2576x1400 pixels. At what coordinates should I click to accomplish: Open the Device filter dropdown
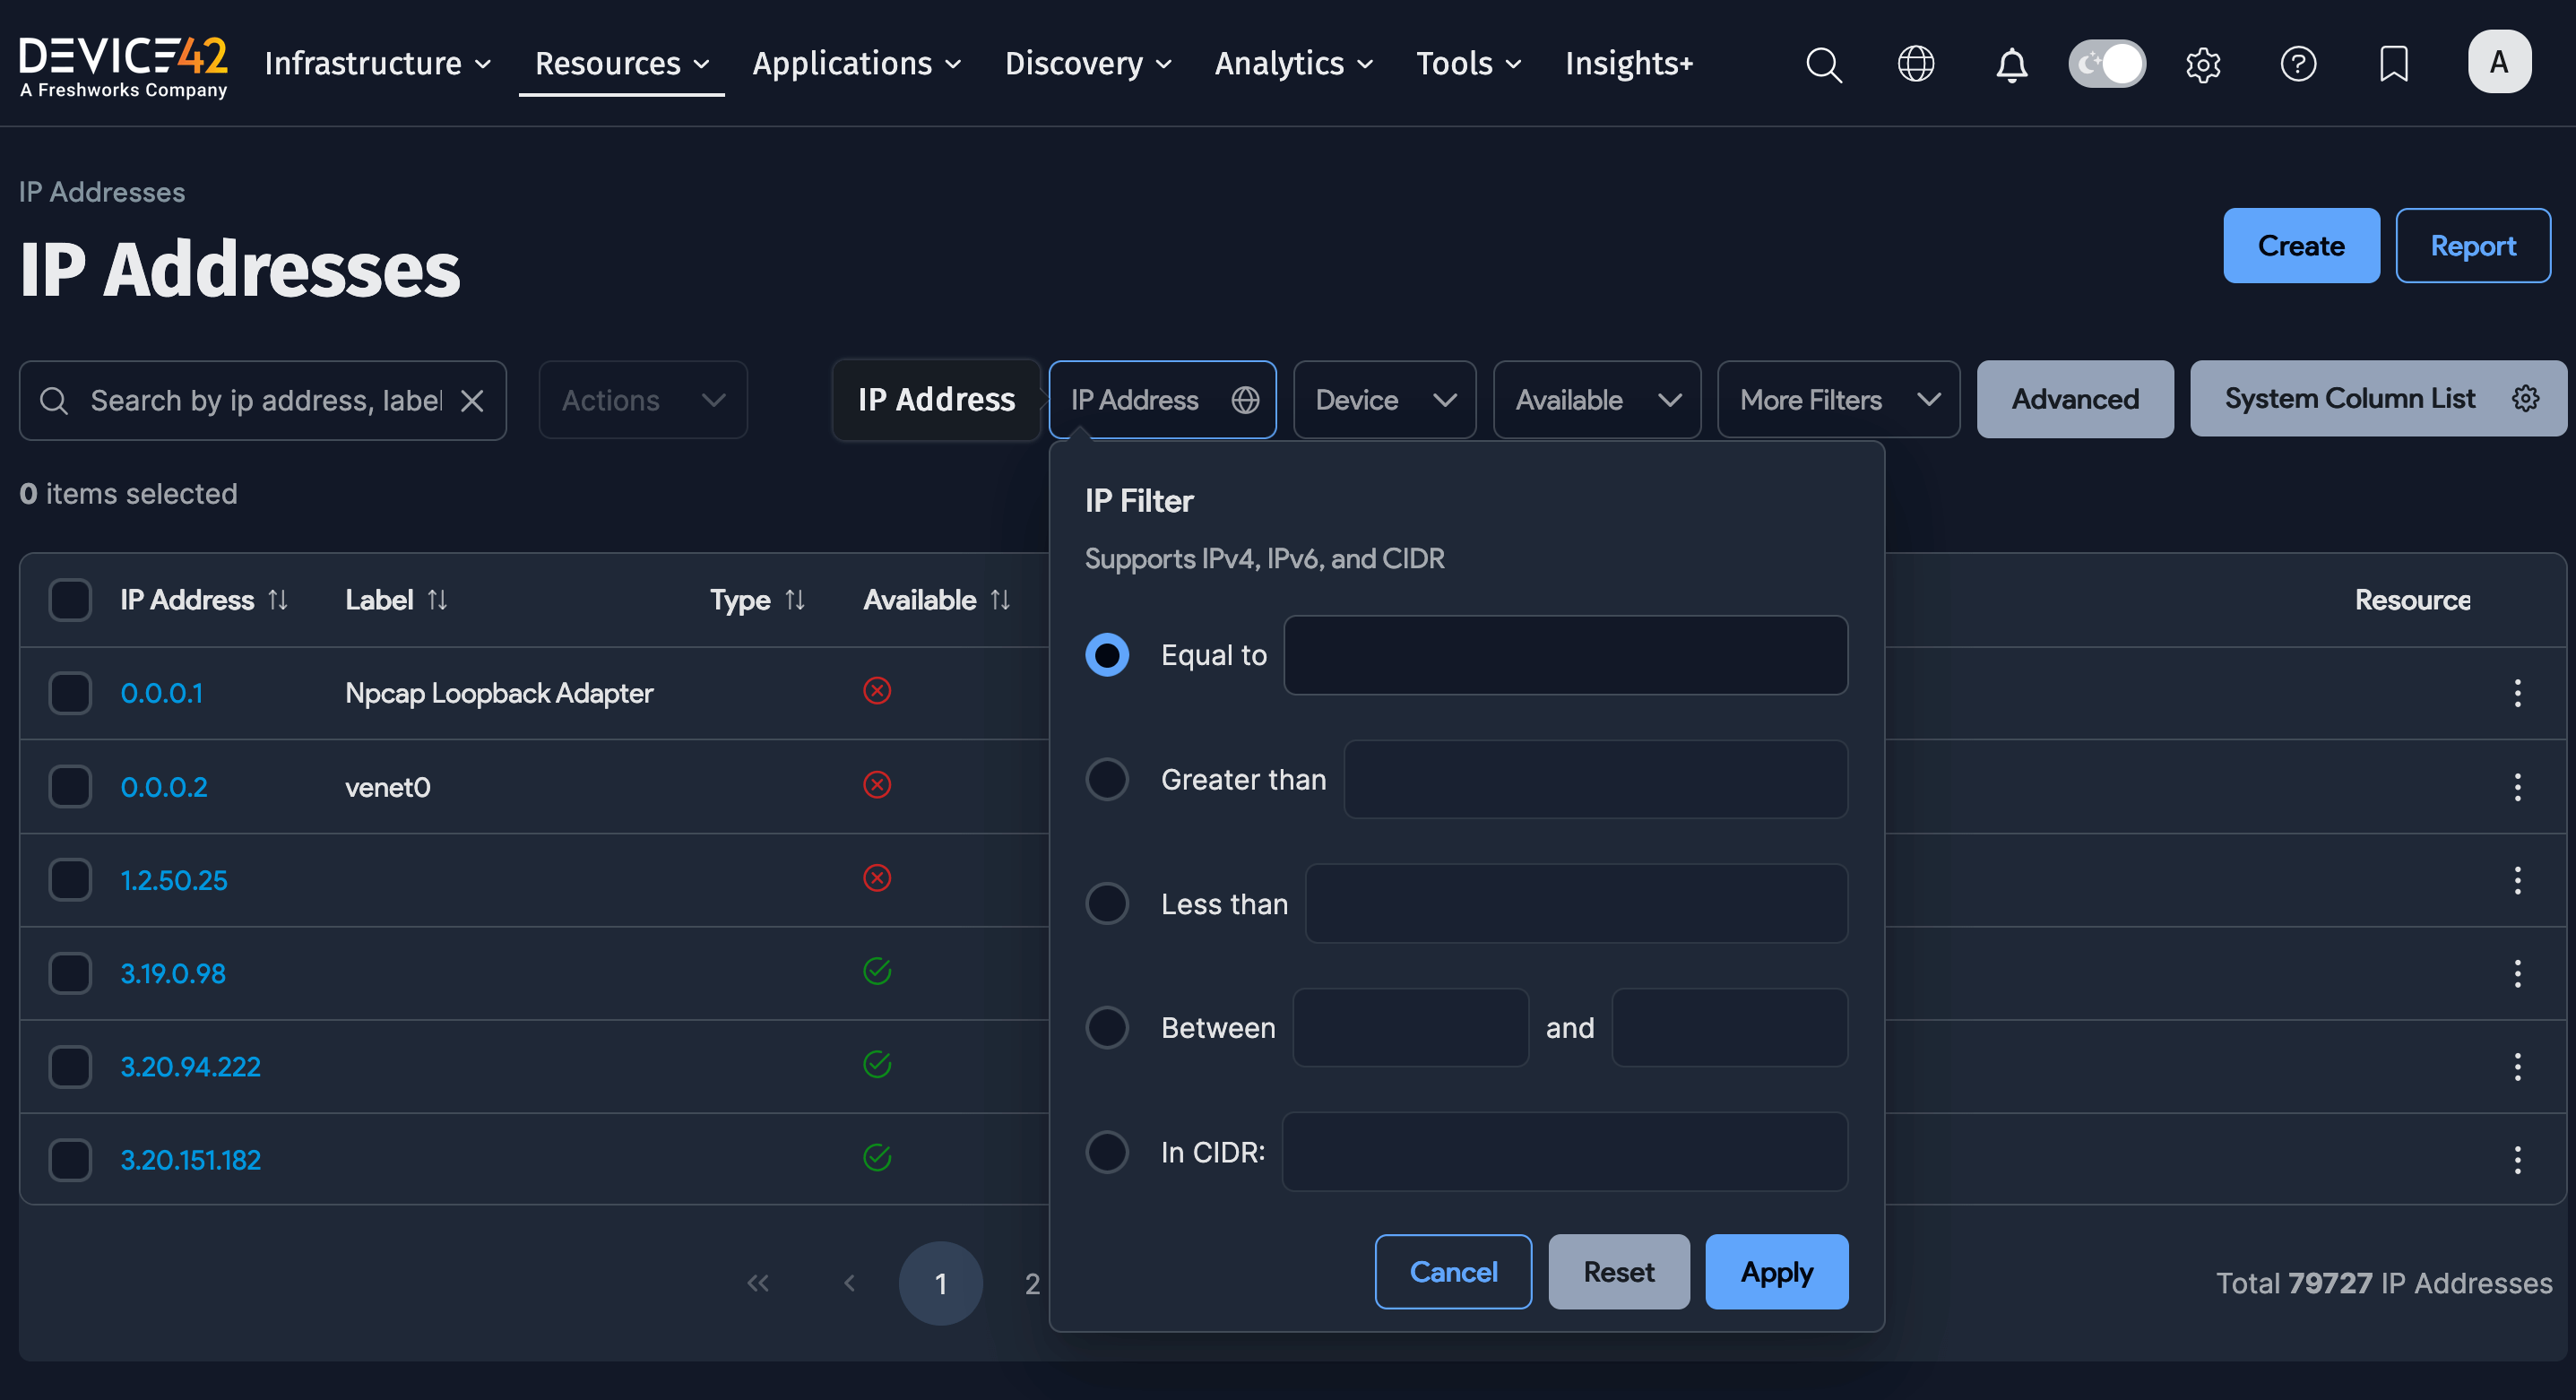tap(1384, 399)
